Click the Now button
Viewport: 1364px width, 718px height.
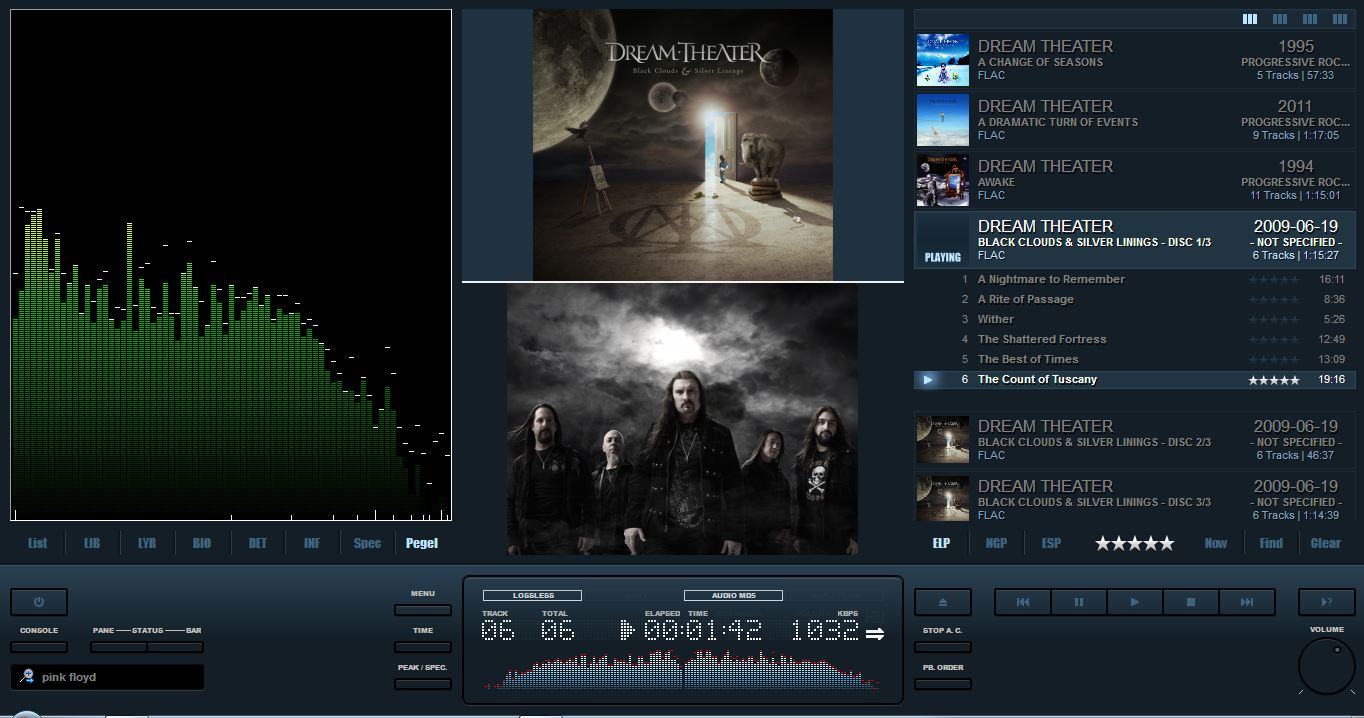click(x=1216, y=543)
